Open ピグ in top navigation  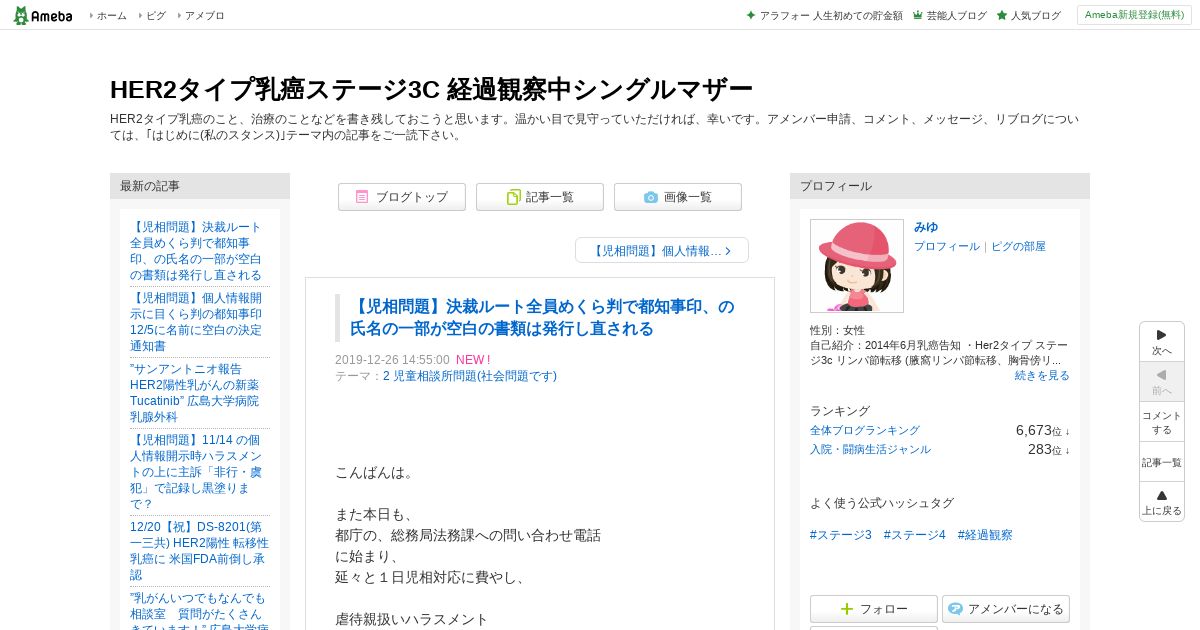tap(156, 16)
